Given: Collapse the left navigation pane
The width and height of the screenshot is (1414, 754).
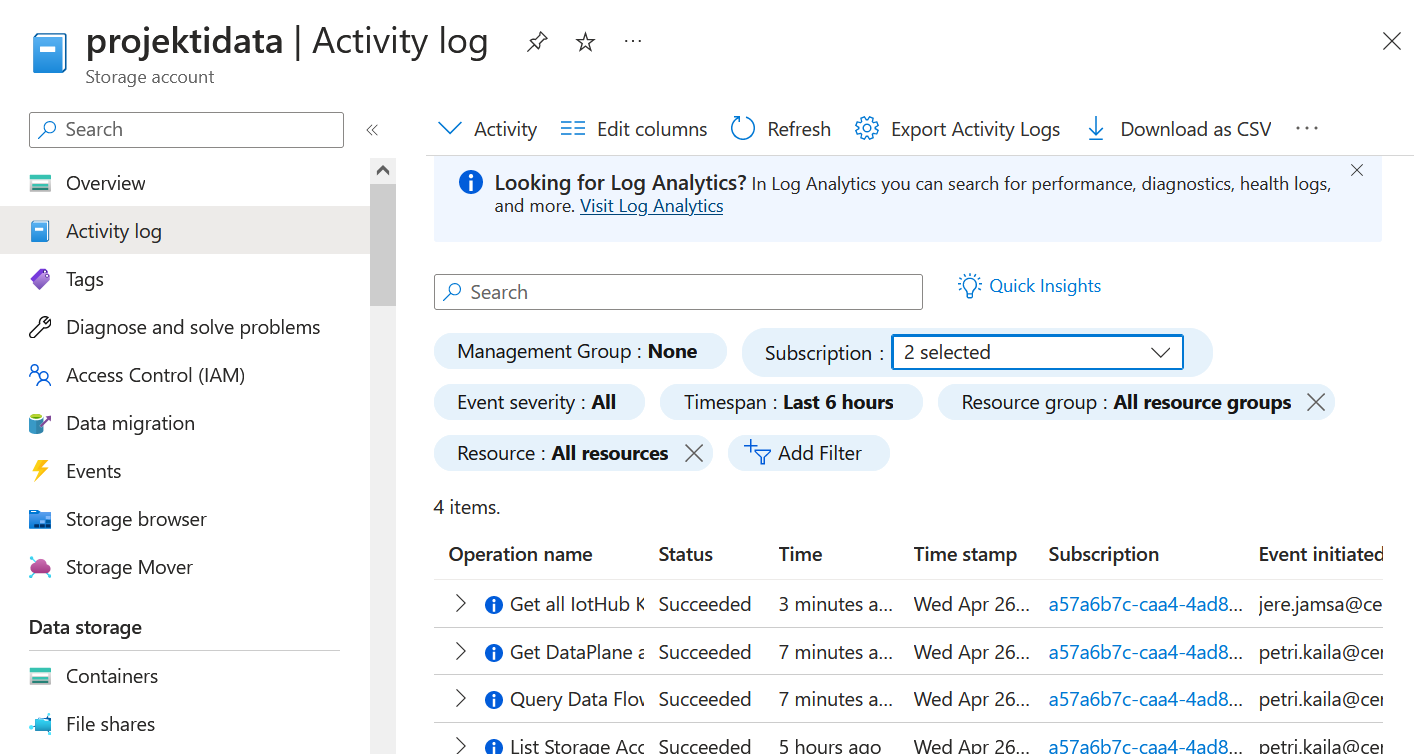Looking at the screenshot, I should [372, 128].
